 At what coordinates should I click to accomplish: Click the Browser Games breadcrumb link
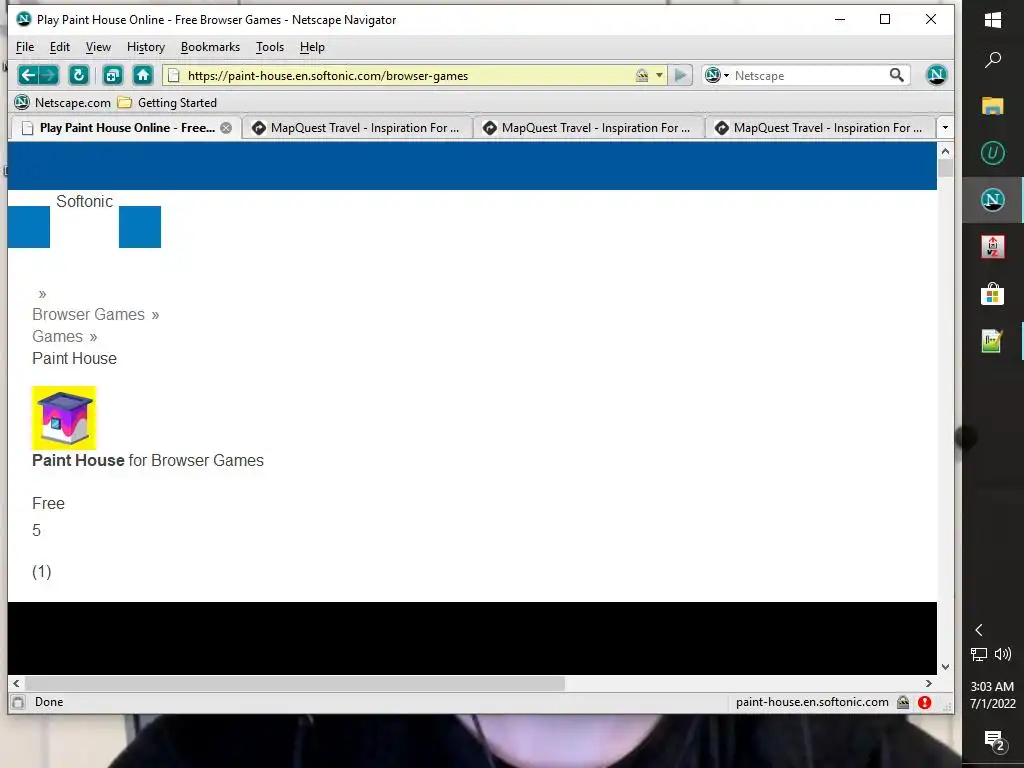tap(88, 314)
